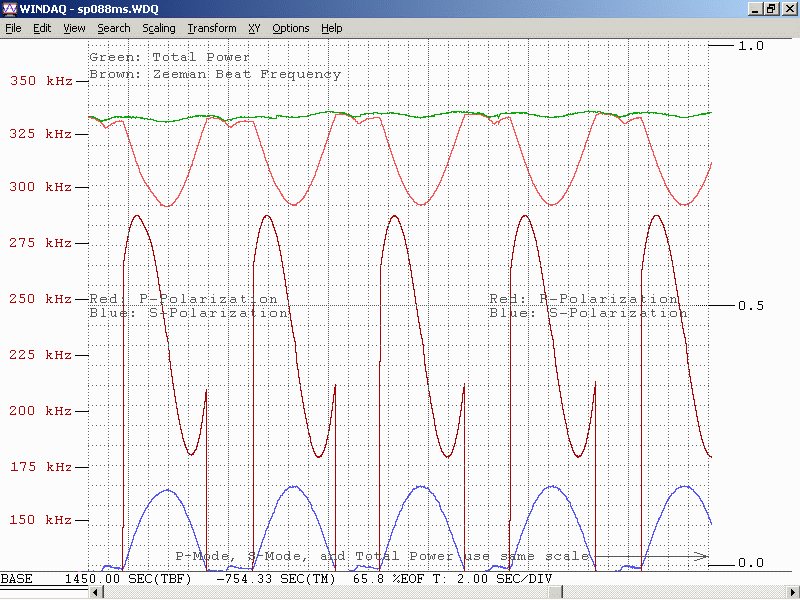This screenshot has height=600, width=800.
Task: Open the Transform menu
Action: pyautogui.click(x=212, y=28)
